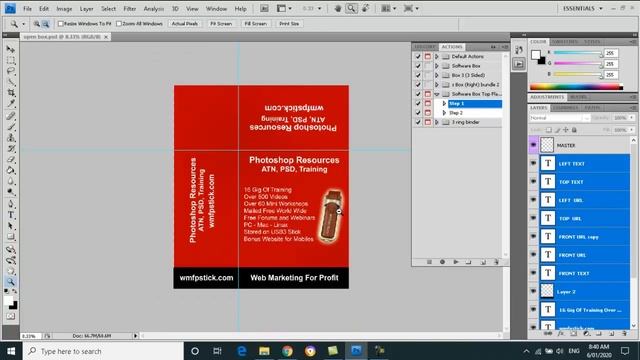640x360 pixels.
Task: Select the Pen tool
Action: tap(11, 204)
